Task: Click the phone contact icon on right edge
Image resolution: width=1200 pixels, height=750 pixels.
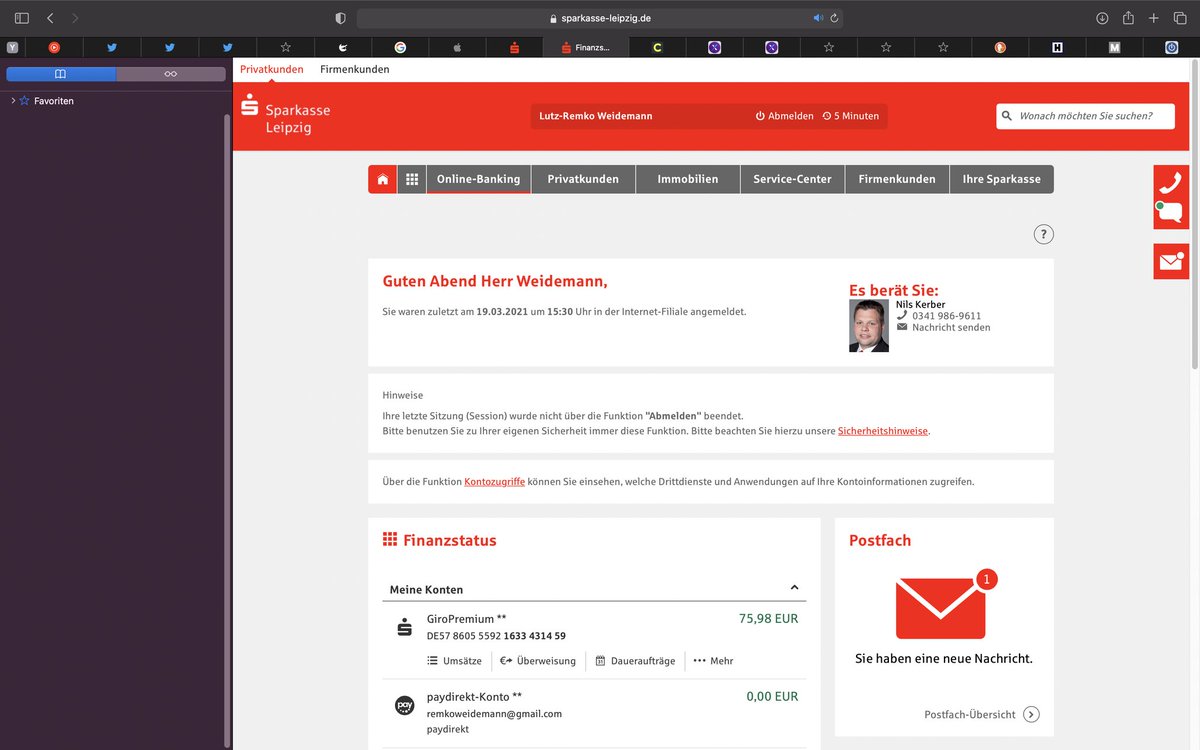Action: pyautogui.click(x=1171, y=182)
